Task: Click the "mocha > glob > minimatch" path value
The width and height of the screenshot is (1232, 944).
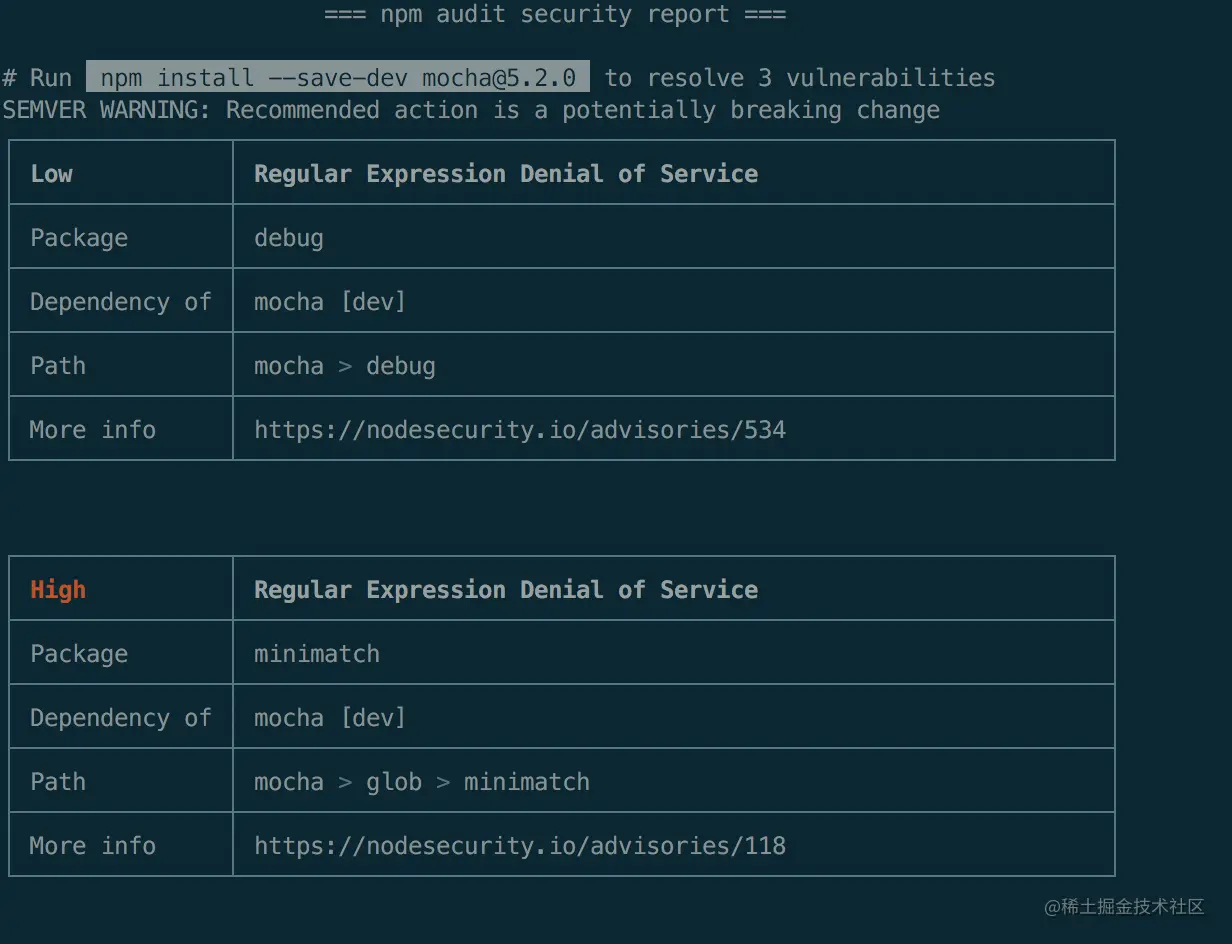Action: tap(421, 782)
